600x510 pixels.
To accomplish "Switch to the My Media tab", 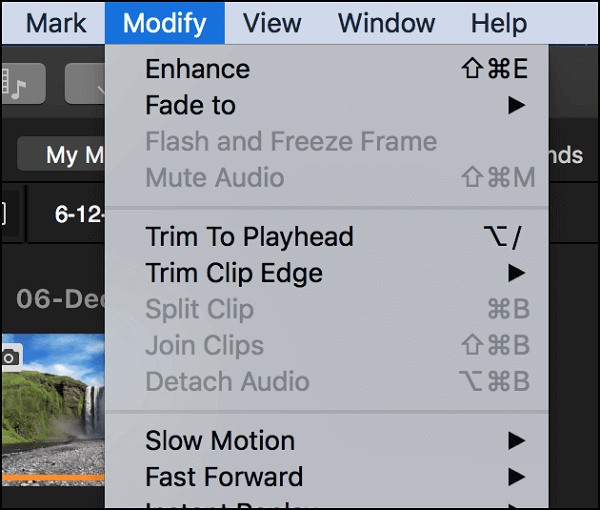I will coord(75,155).
